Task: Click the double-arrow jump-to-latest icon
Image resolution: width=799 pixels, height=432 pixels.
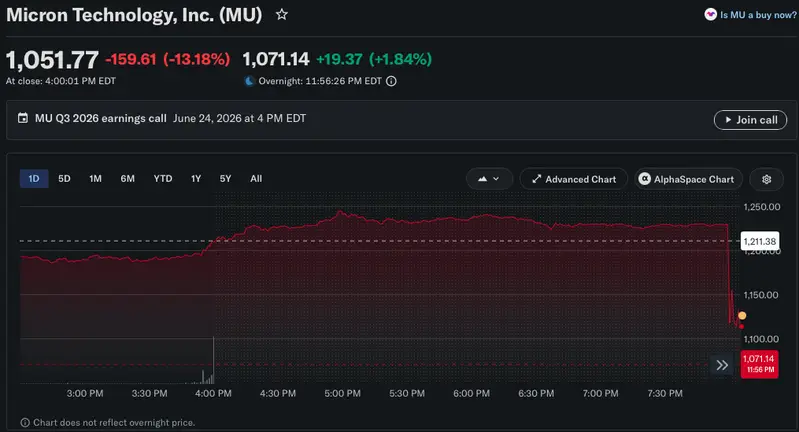Action: point(722,365)
